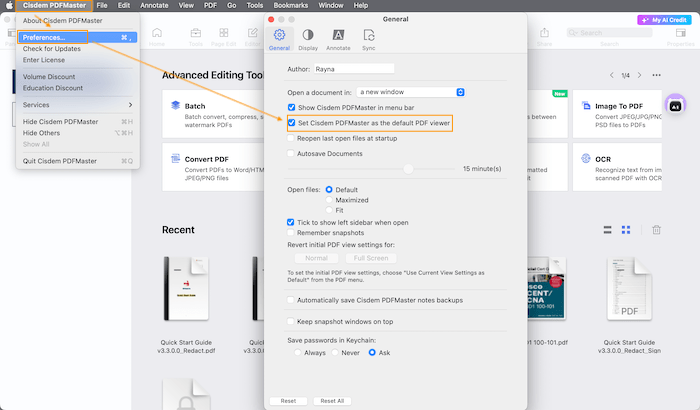Click the Reset button
Screen dimensions: 700x410
click(288, 401)
